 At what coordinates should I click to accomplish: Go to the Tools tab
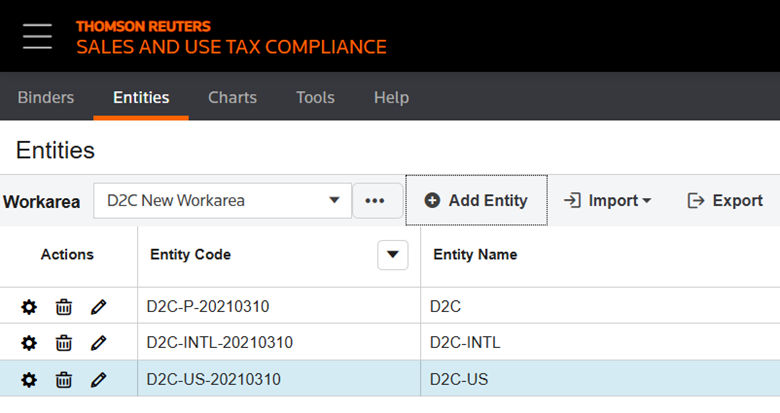coord(315,98)
